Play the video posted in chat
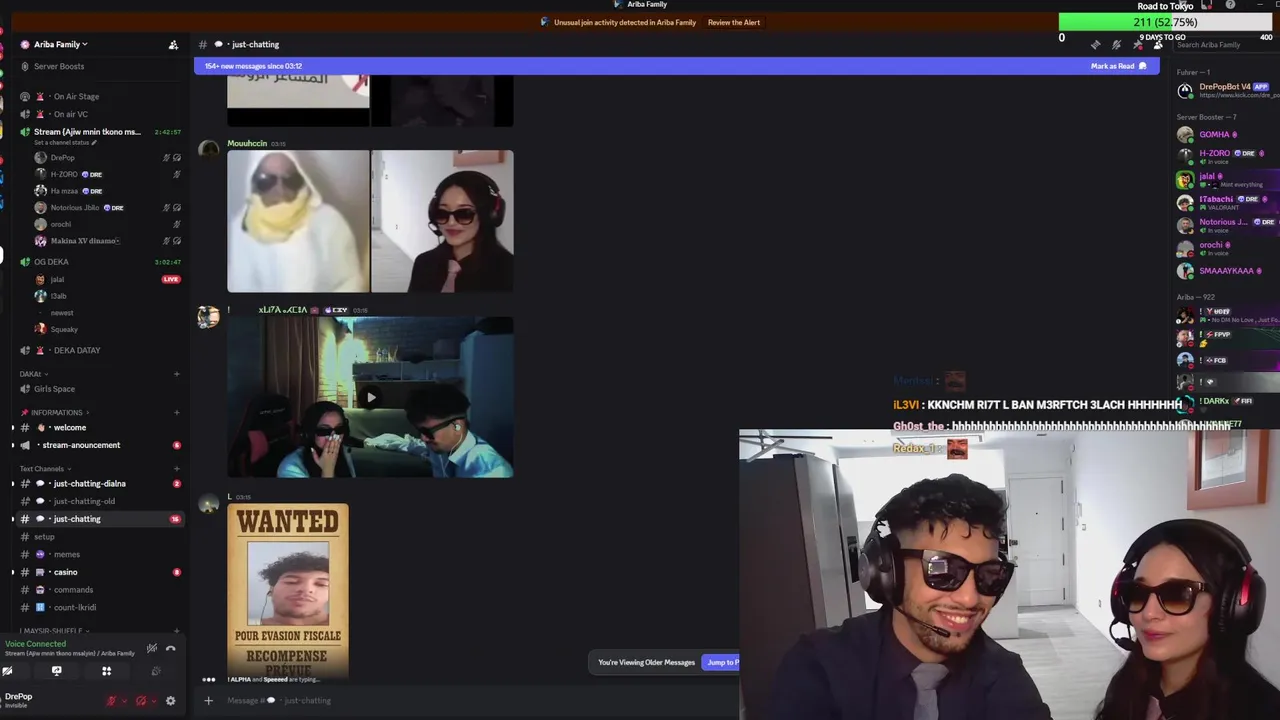Image resolution: width=1280 pixels, height=720 pixels. (371, 397)
